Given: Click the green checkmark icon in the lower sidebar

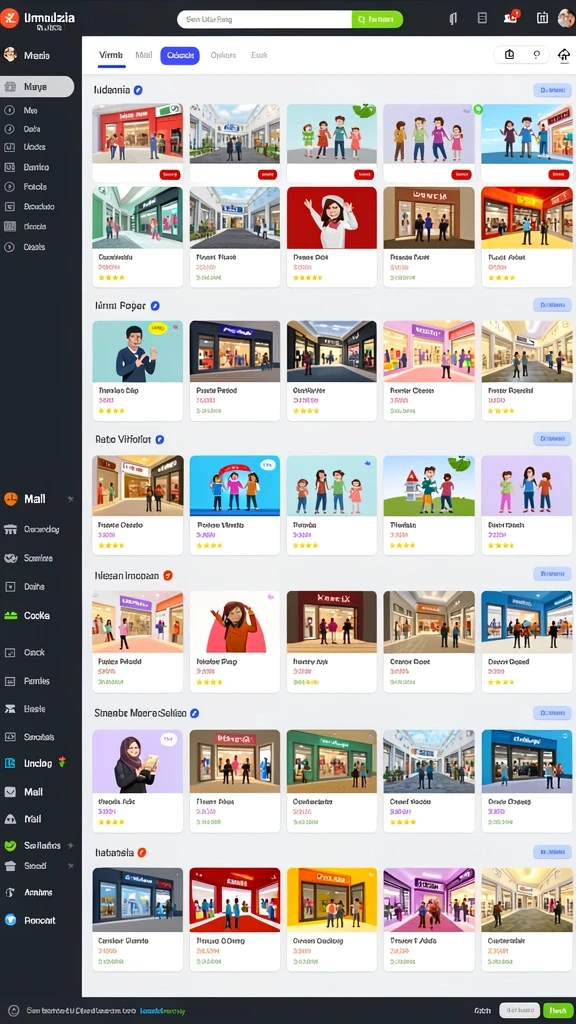Looking at the screenshot, I should pyautogui.click(x=10, y=845).
